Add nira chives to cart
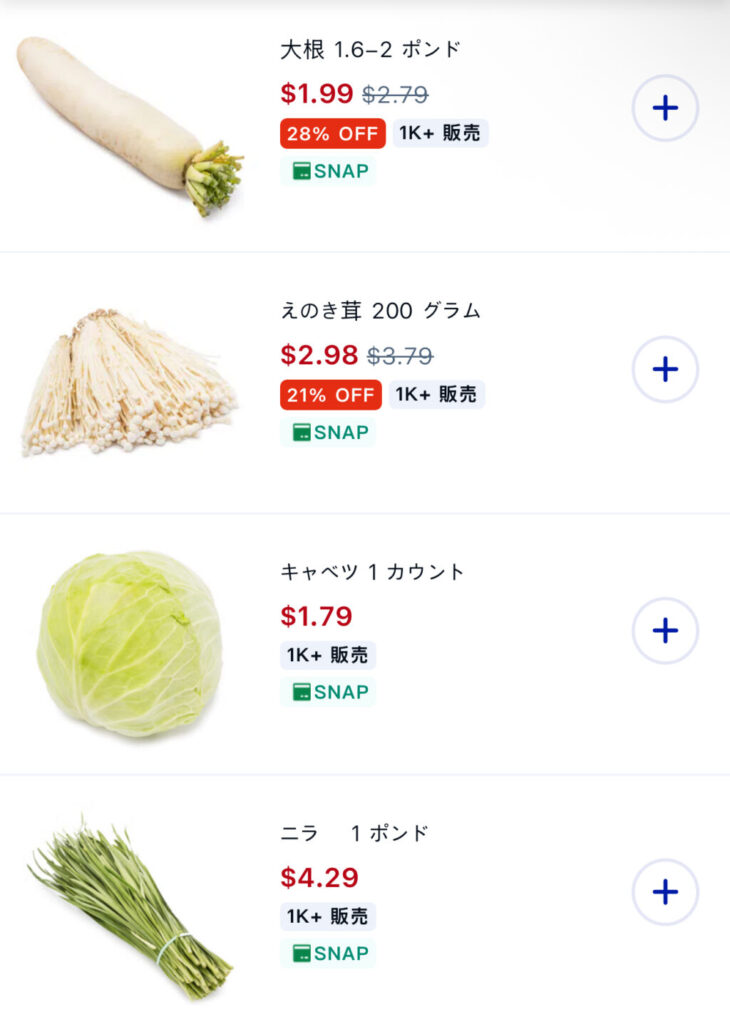Image resolution: width=730 pixels, height=1024 pixels. (665, 891)
